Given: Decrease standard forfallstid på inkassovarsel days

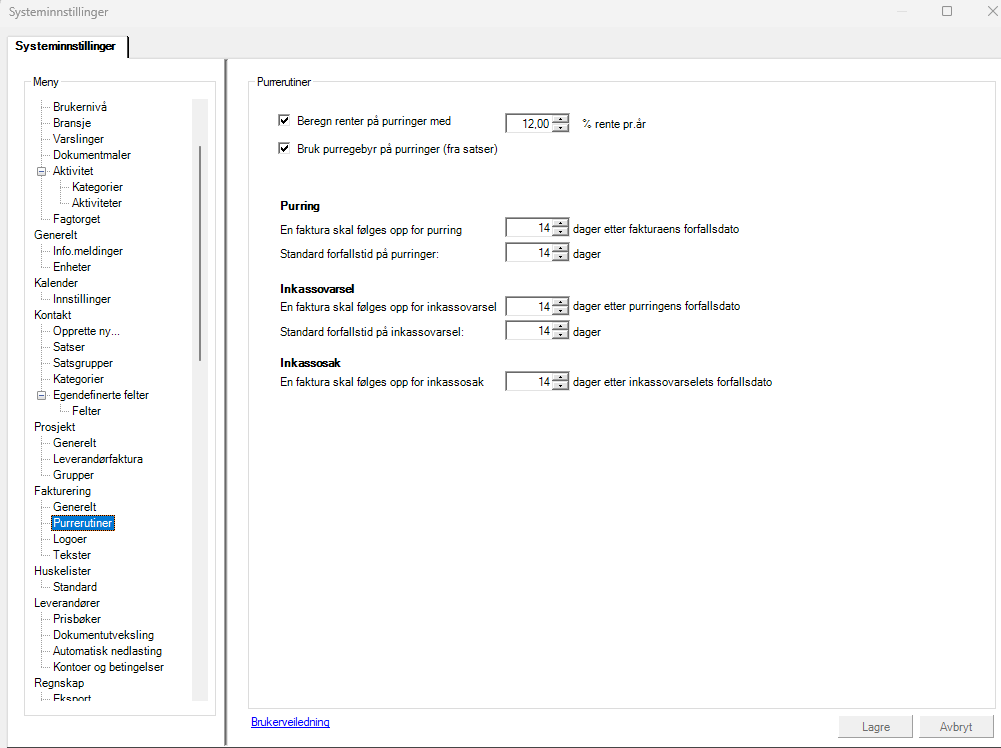Looking at the screenshot, I should (560, 334).
